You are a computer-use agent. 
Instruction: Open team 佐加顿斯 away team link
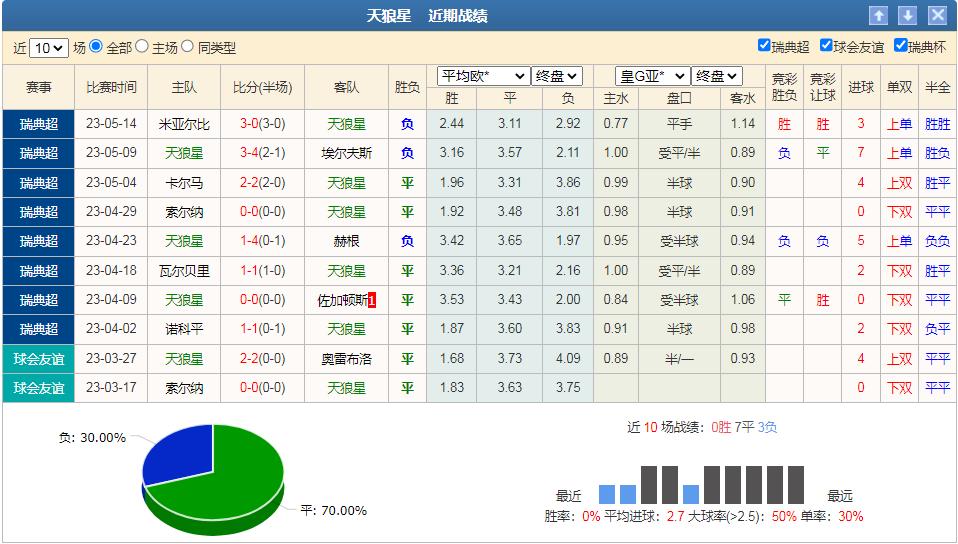343,300
